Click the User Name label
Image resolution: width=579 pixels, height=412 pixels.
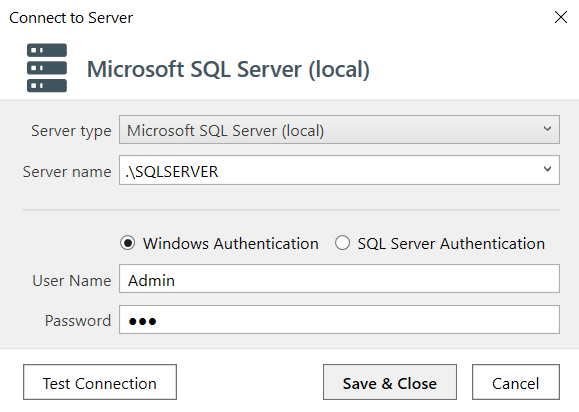coord(72,281)
